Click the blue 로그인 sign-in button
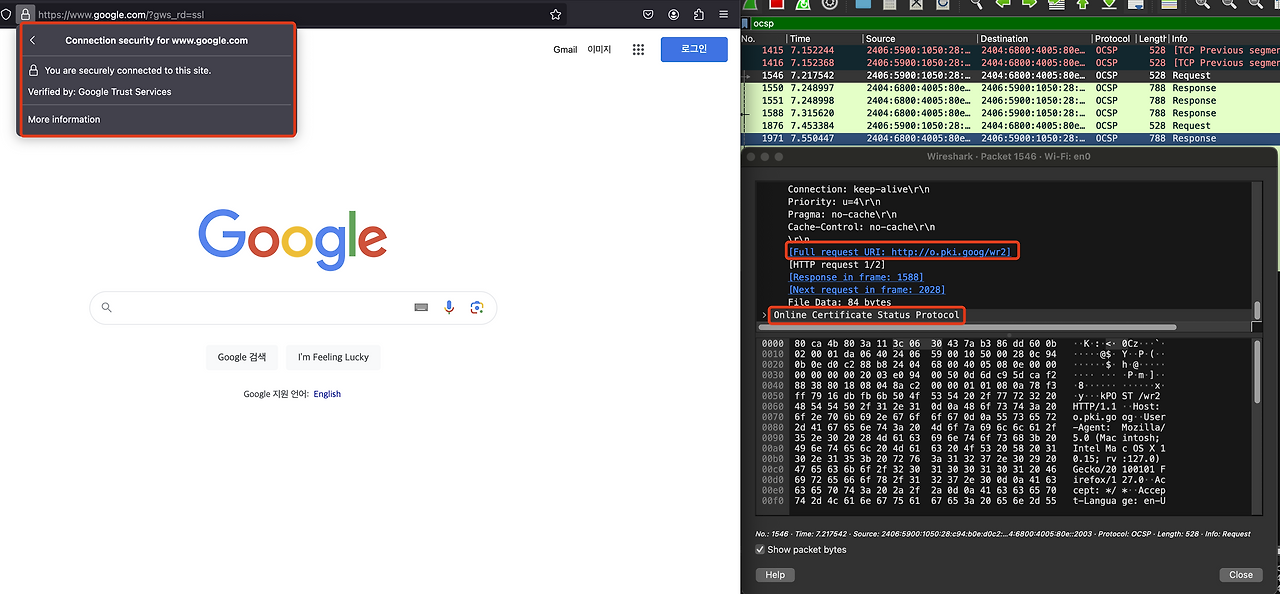This screenshot has width=1280, height=594. point(694,49)
